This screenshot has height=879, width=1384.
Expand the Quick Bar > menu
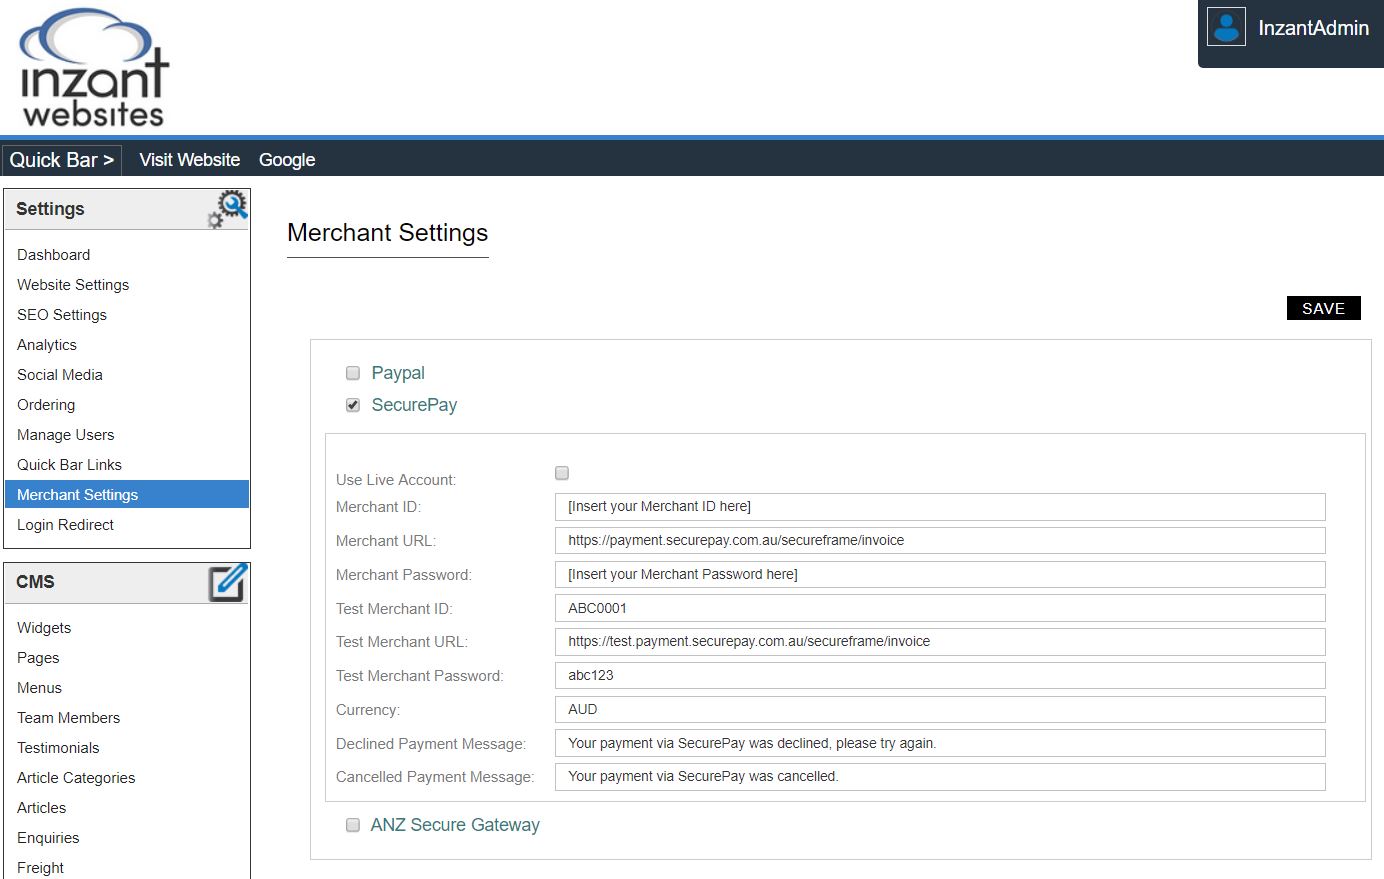[62, 160]
